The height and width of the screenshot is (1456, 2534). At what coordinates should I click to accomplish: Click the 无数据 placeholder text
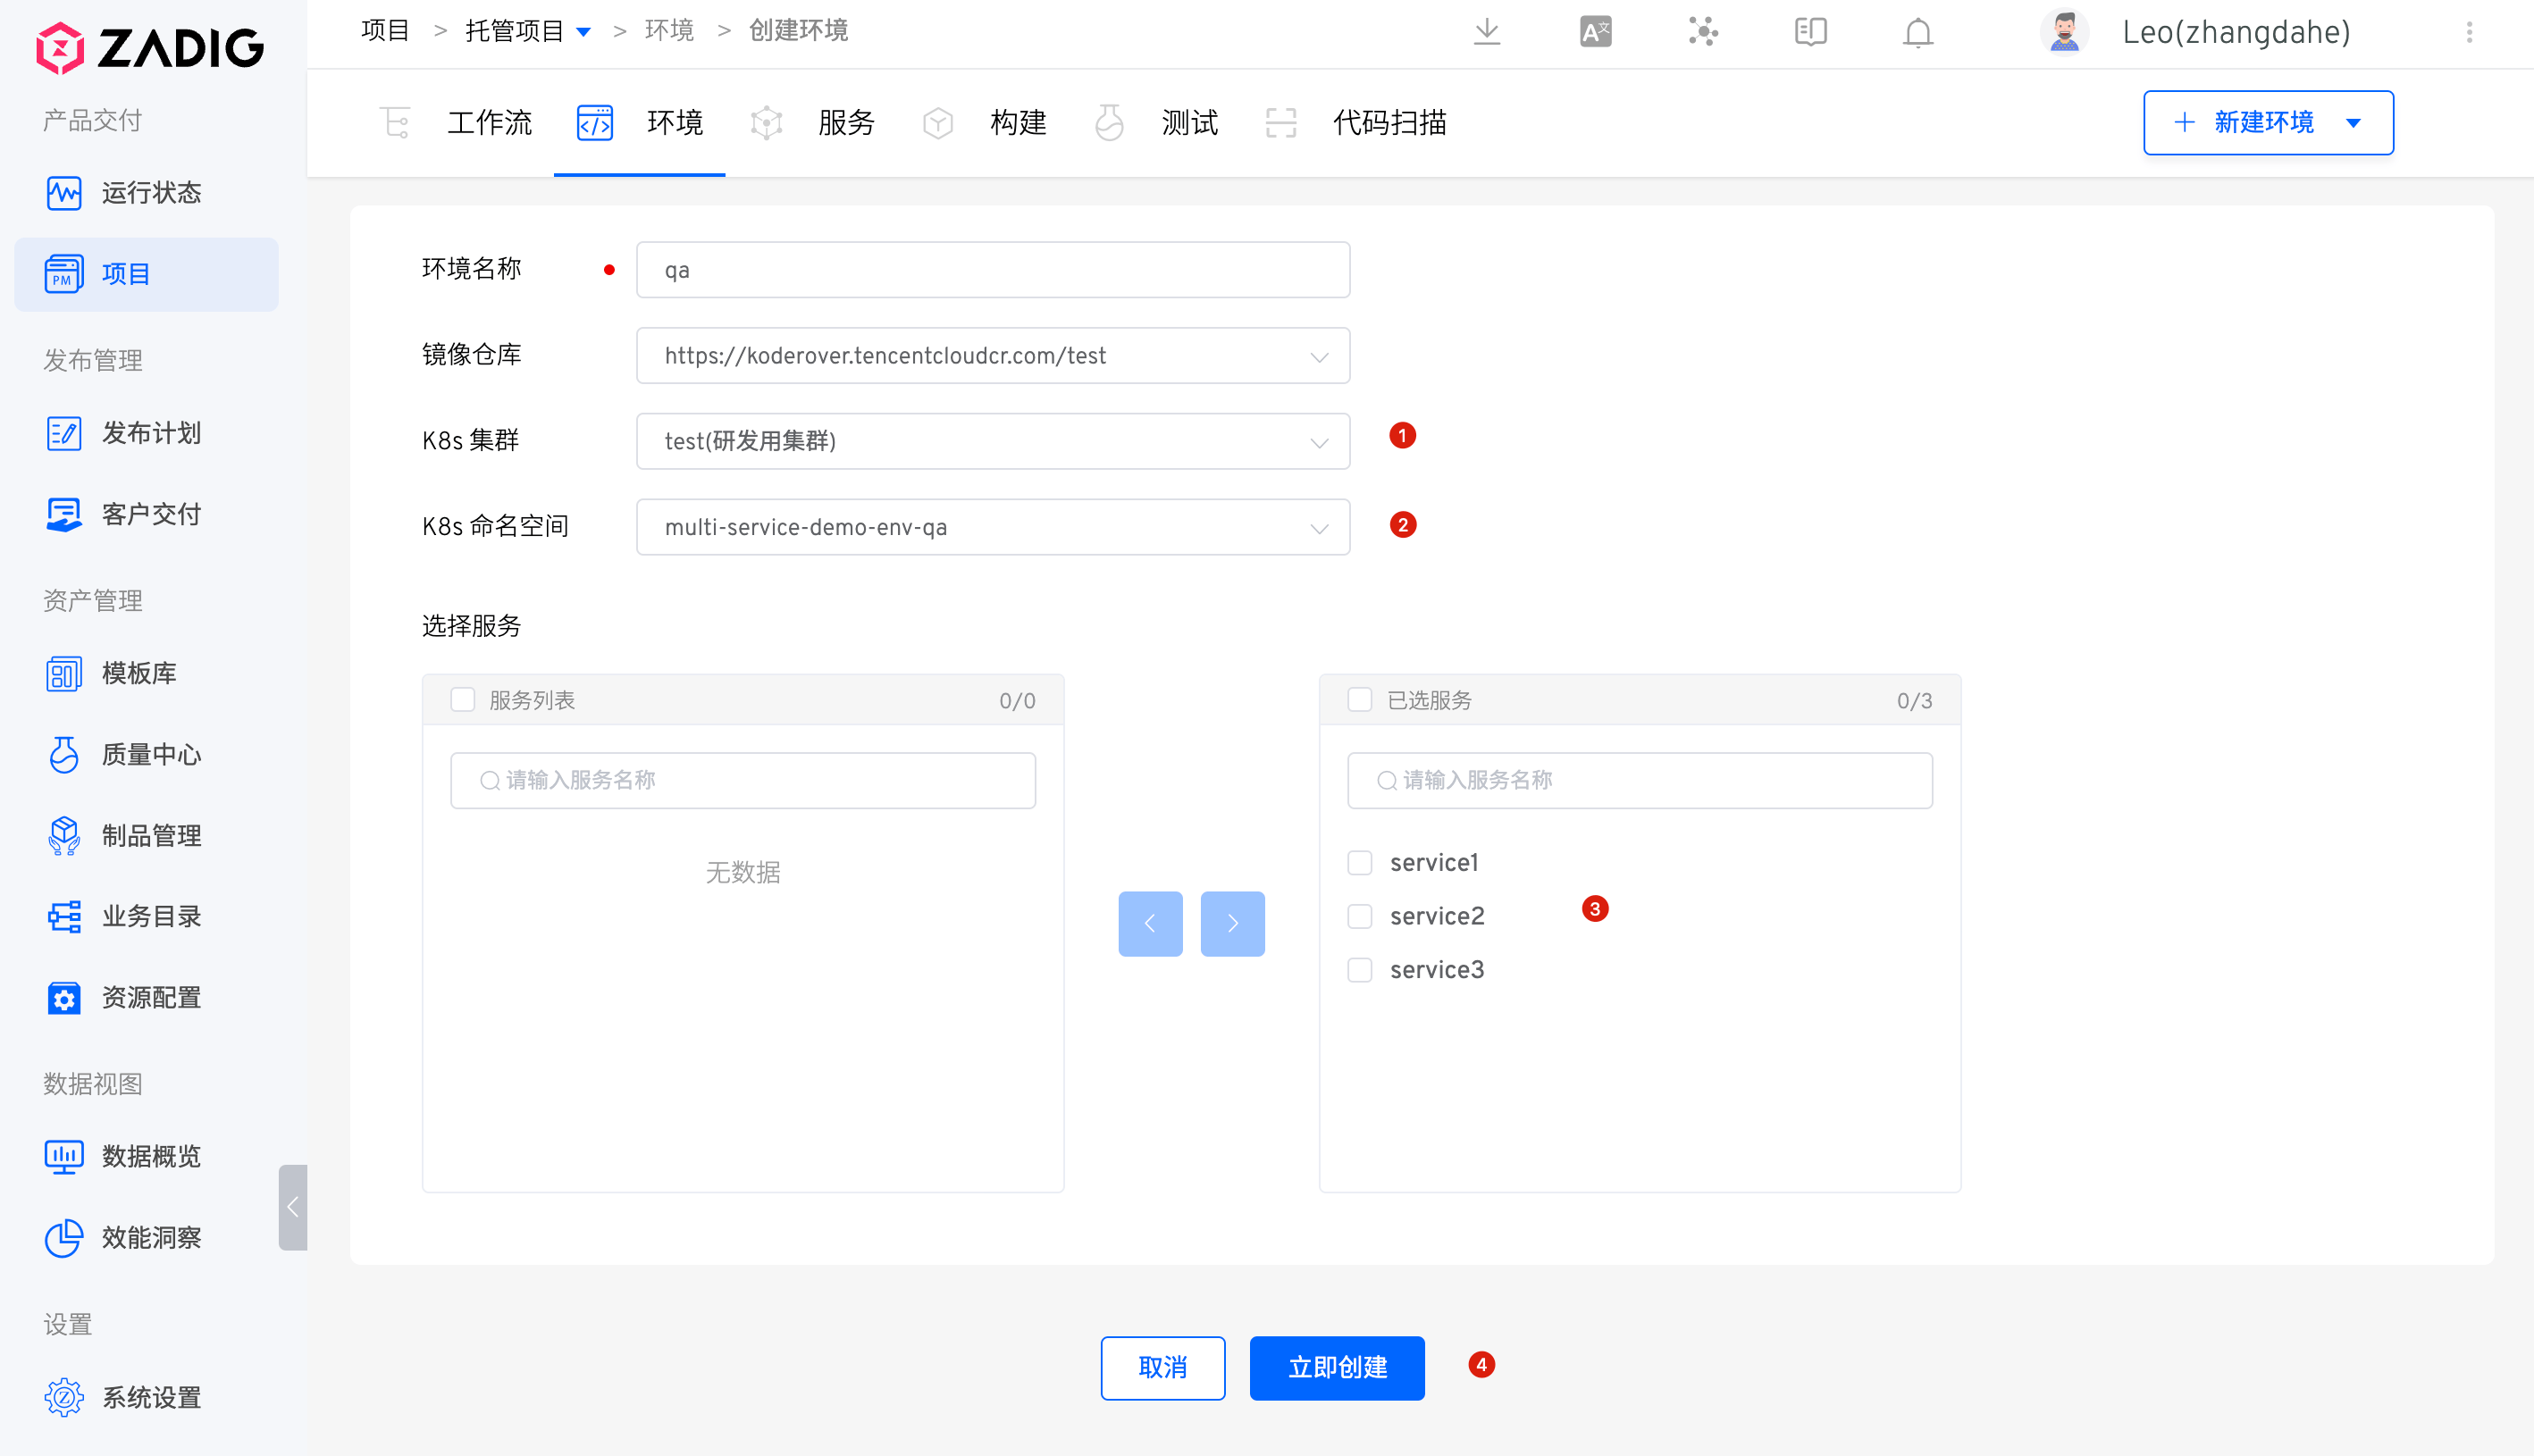click(743, 872)
